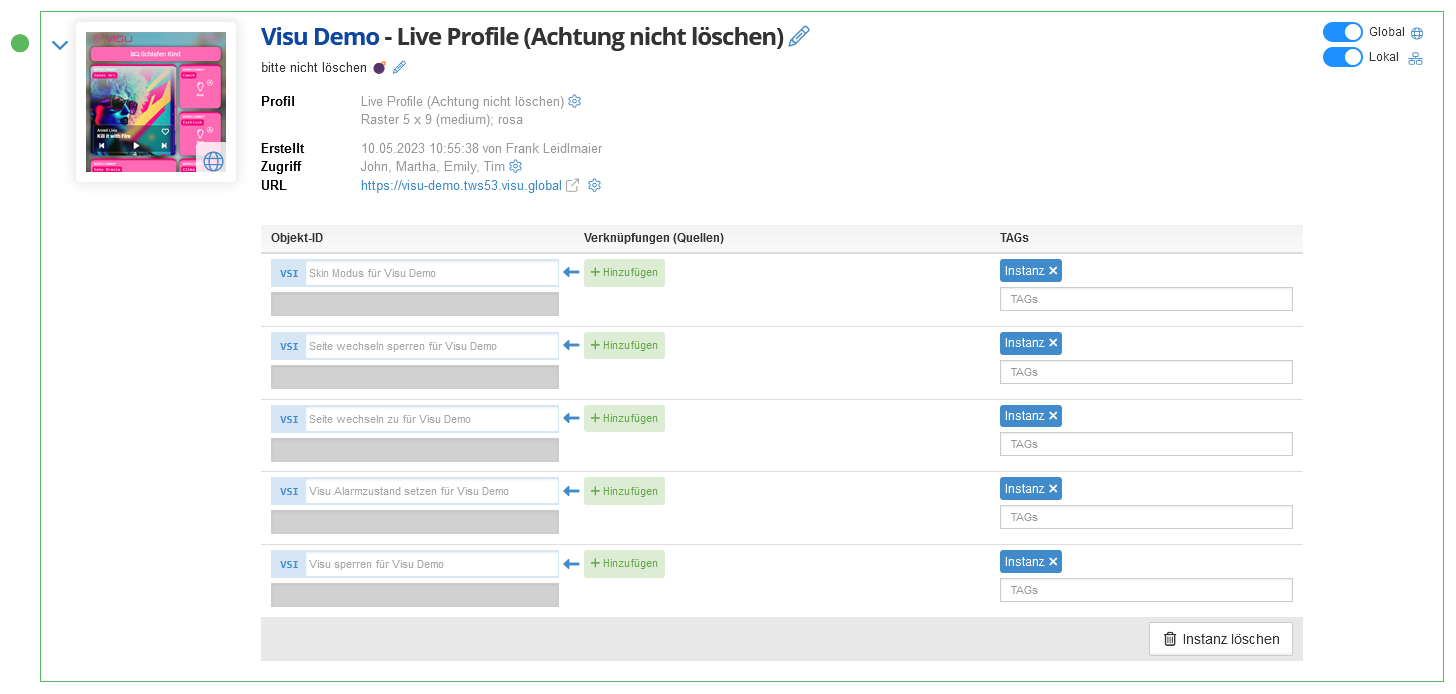
Task: Click blue arrow beside Seite wechseln sperren field
Action: click(571, 346)
